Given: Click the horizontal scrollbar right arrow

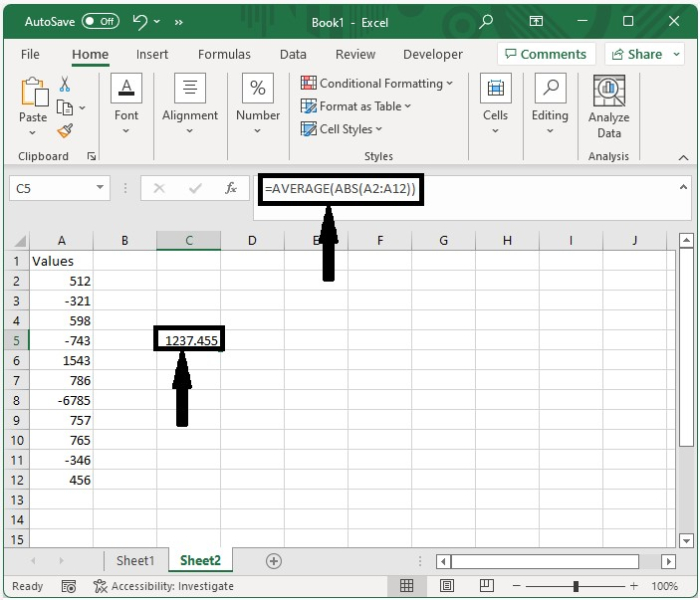Looking at the screenshot, I should 668,561.
